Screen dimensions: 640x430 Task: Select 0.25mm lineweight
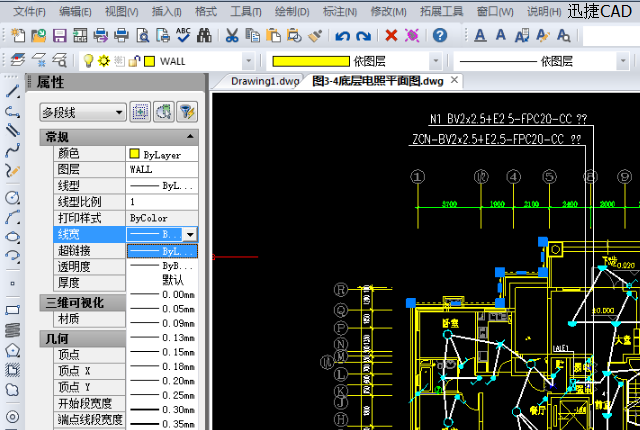tap(162, 395)
